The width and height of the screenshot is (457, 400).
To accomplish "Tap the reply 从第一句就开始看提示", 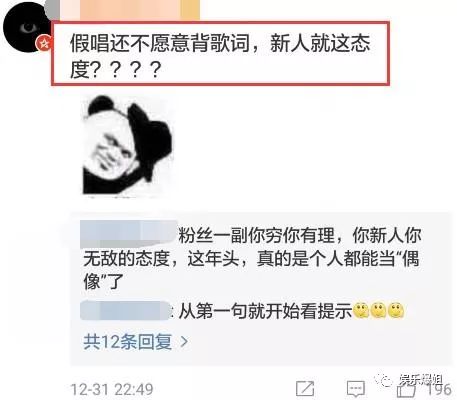I will 265,311.
